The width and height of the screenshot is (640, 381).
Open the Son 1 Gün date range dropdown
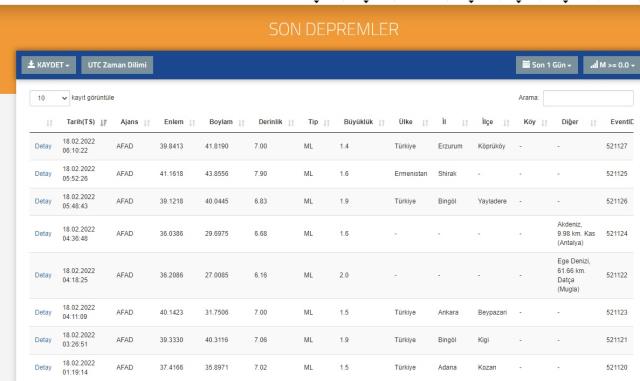coord(547,65)
